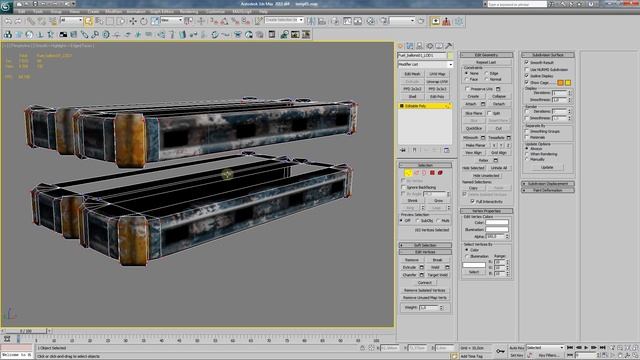Screen dimensions: 640x360
Task: Toggle Show Cage checkbox
Action: pyautogui.click(x=527, y=82)
